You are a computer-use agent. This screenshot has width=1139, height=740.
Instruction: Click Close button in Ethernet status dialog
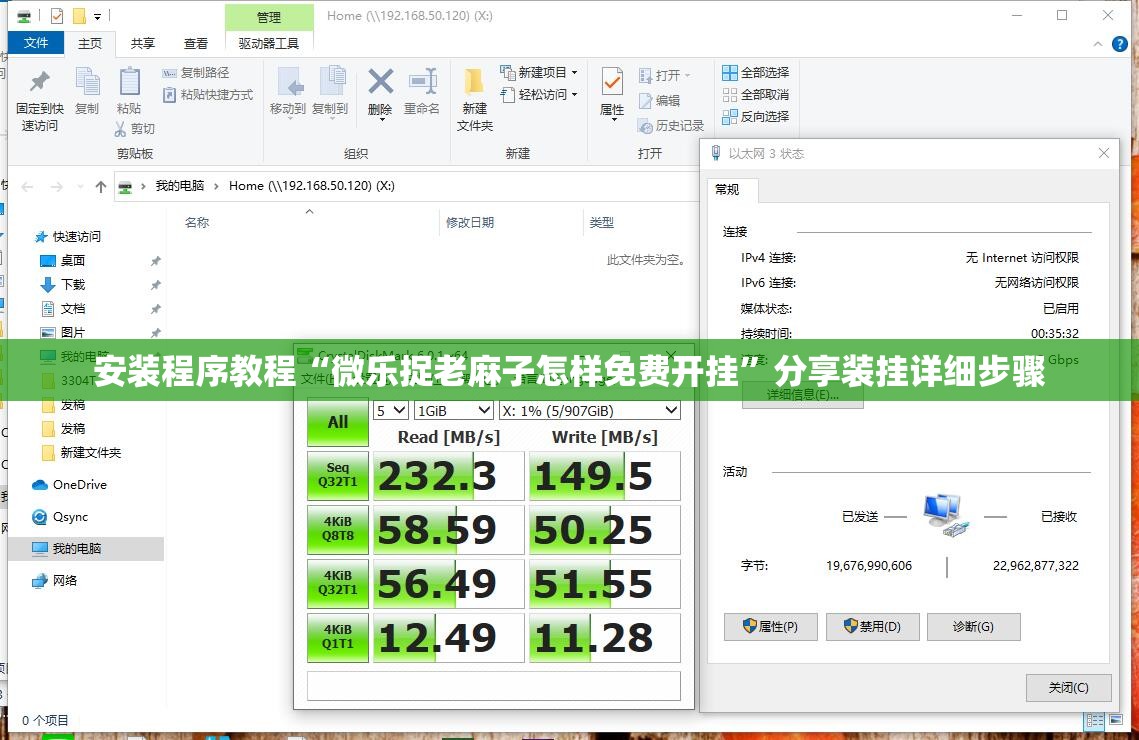(x=1069, y=688)
